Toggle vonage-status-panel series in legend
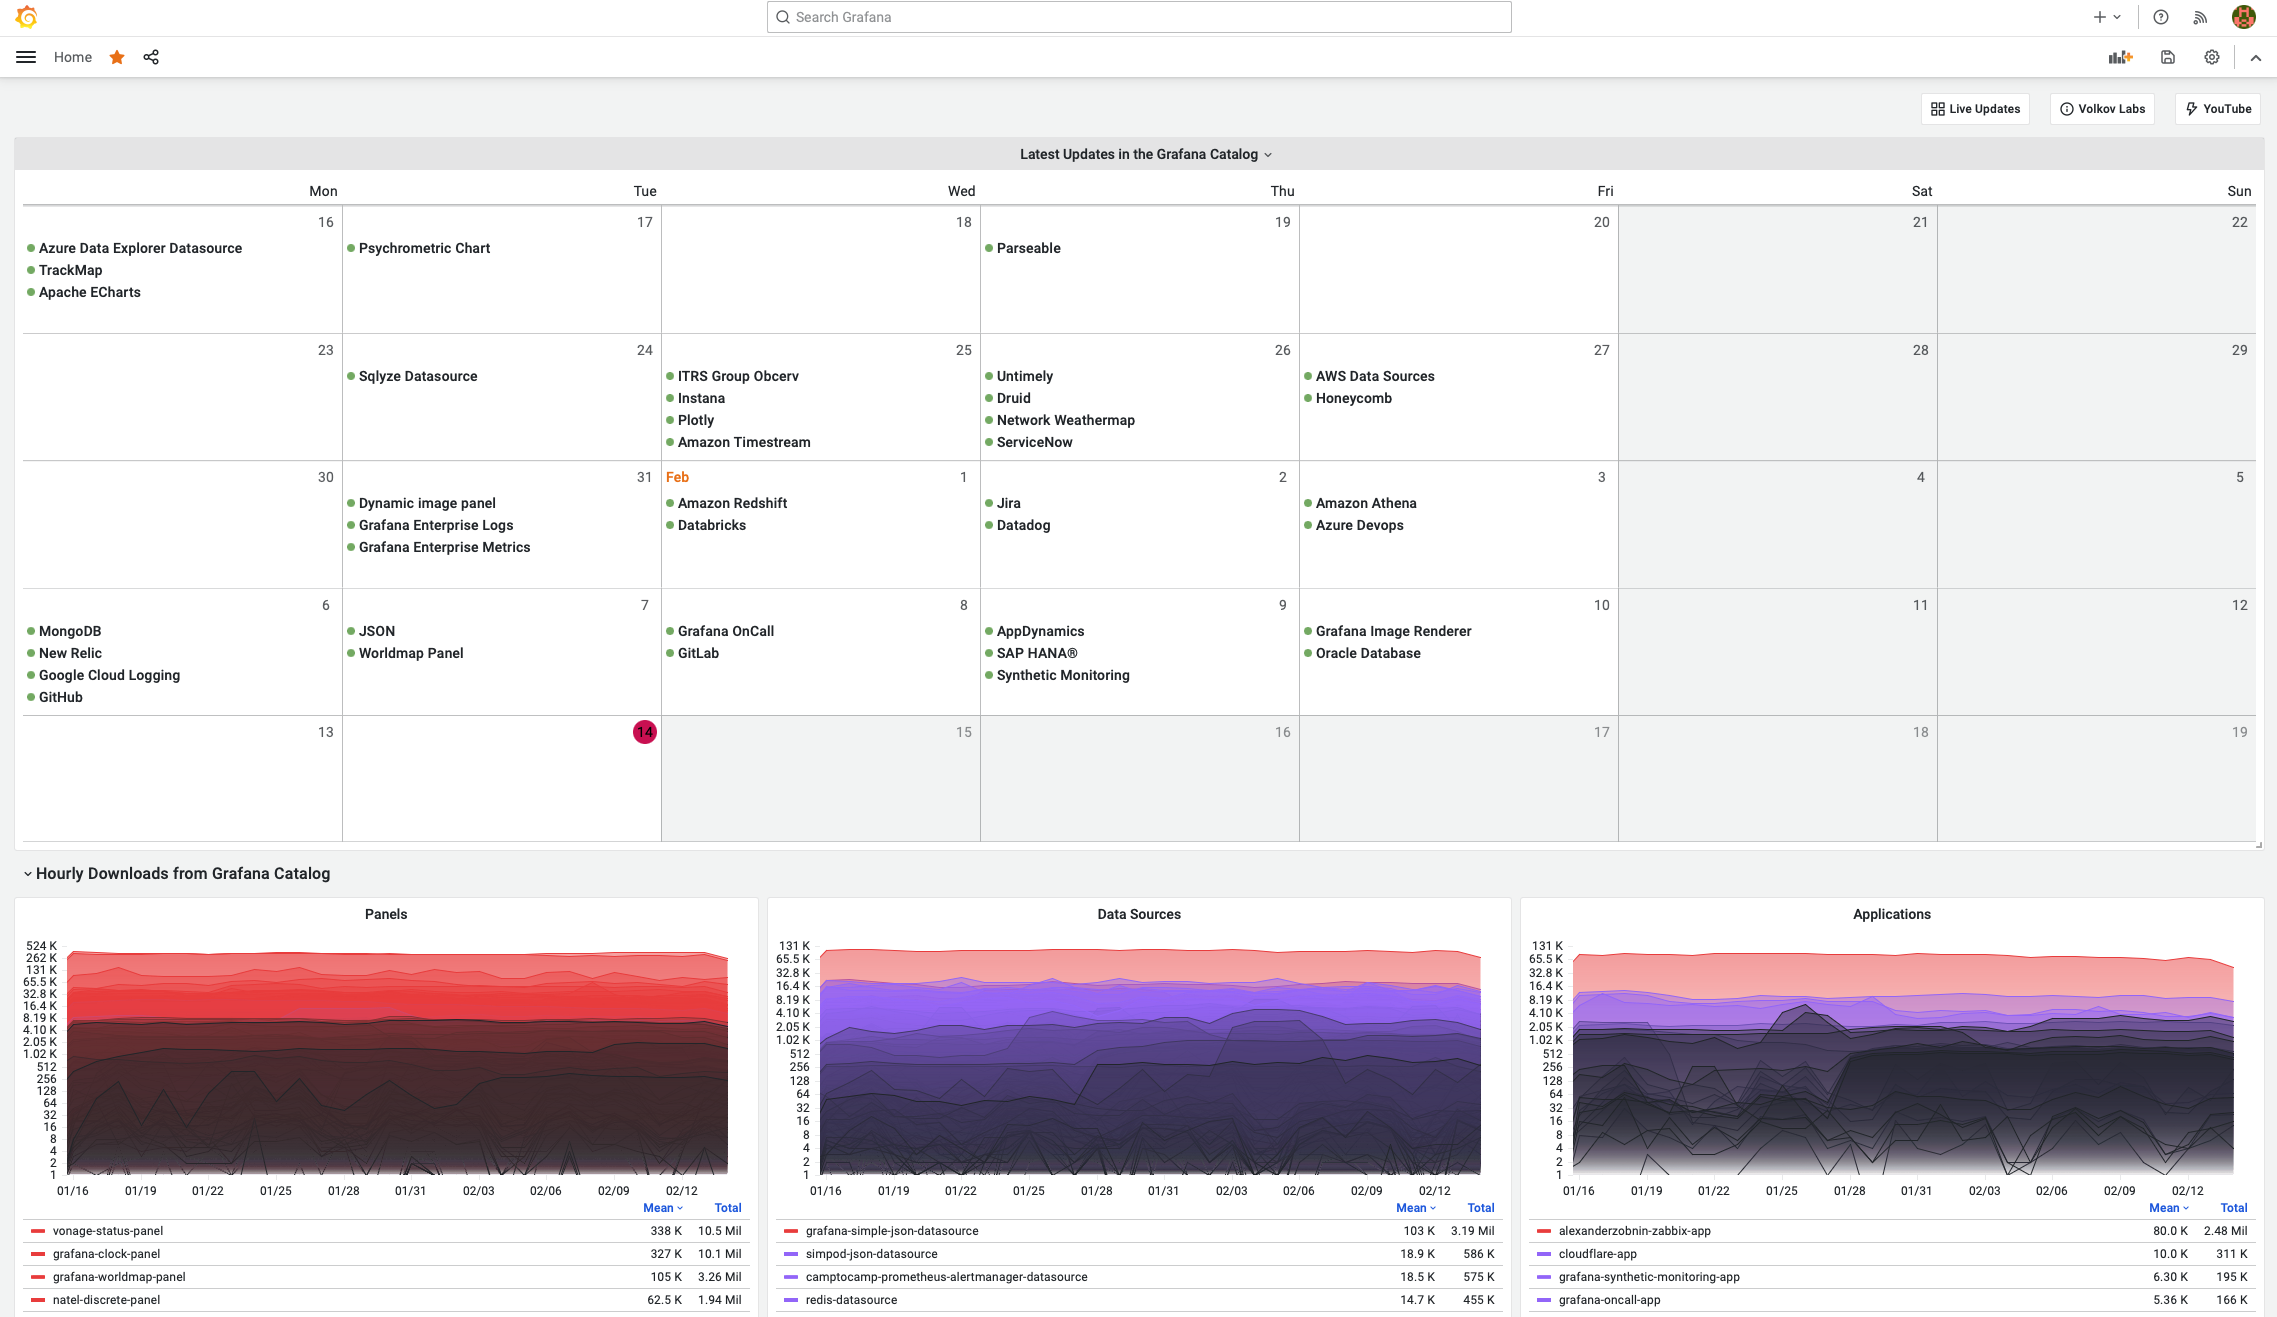The height and width of the screenshot is (1317, 2277). [x=108, y=1231]
